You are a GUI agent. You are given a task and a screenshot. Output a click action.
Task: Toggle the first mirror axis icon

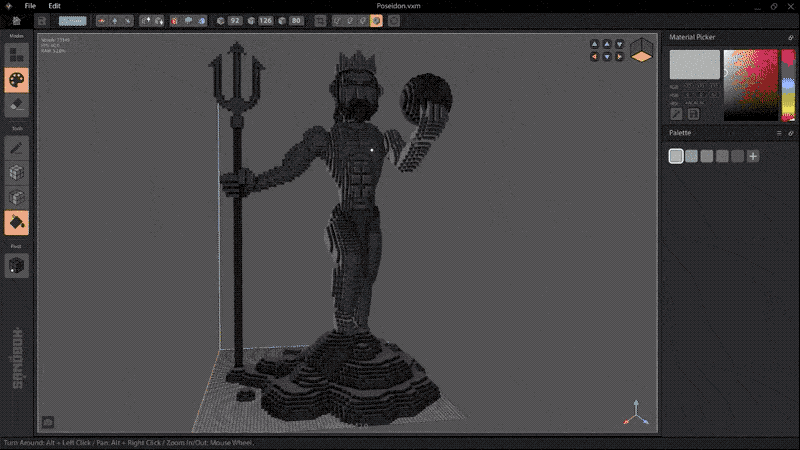coord(102,21)
